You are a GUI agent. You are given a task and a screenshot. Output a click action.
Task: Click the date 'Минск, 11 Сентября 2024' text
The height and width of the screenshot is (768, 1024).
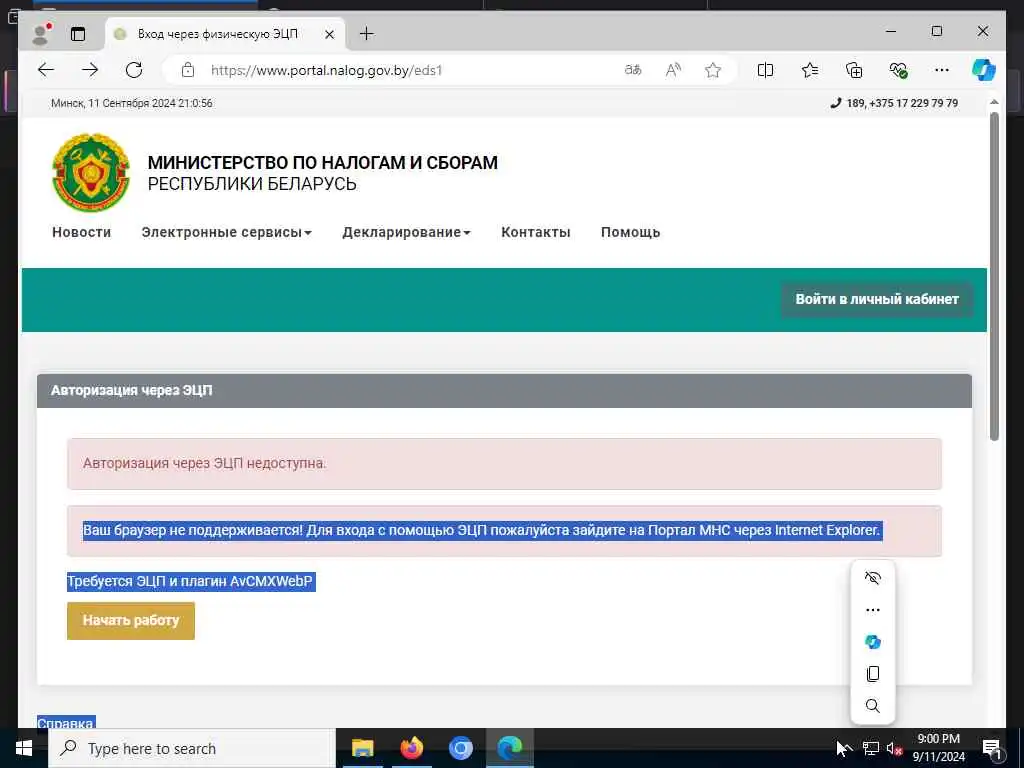click(x=131, y=103)
